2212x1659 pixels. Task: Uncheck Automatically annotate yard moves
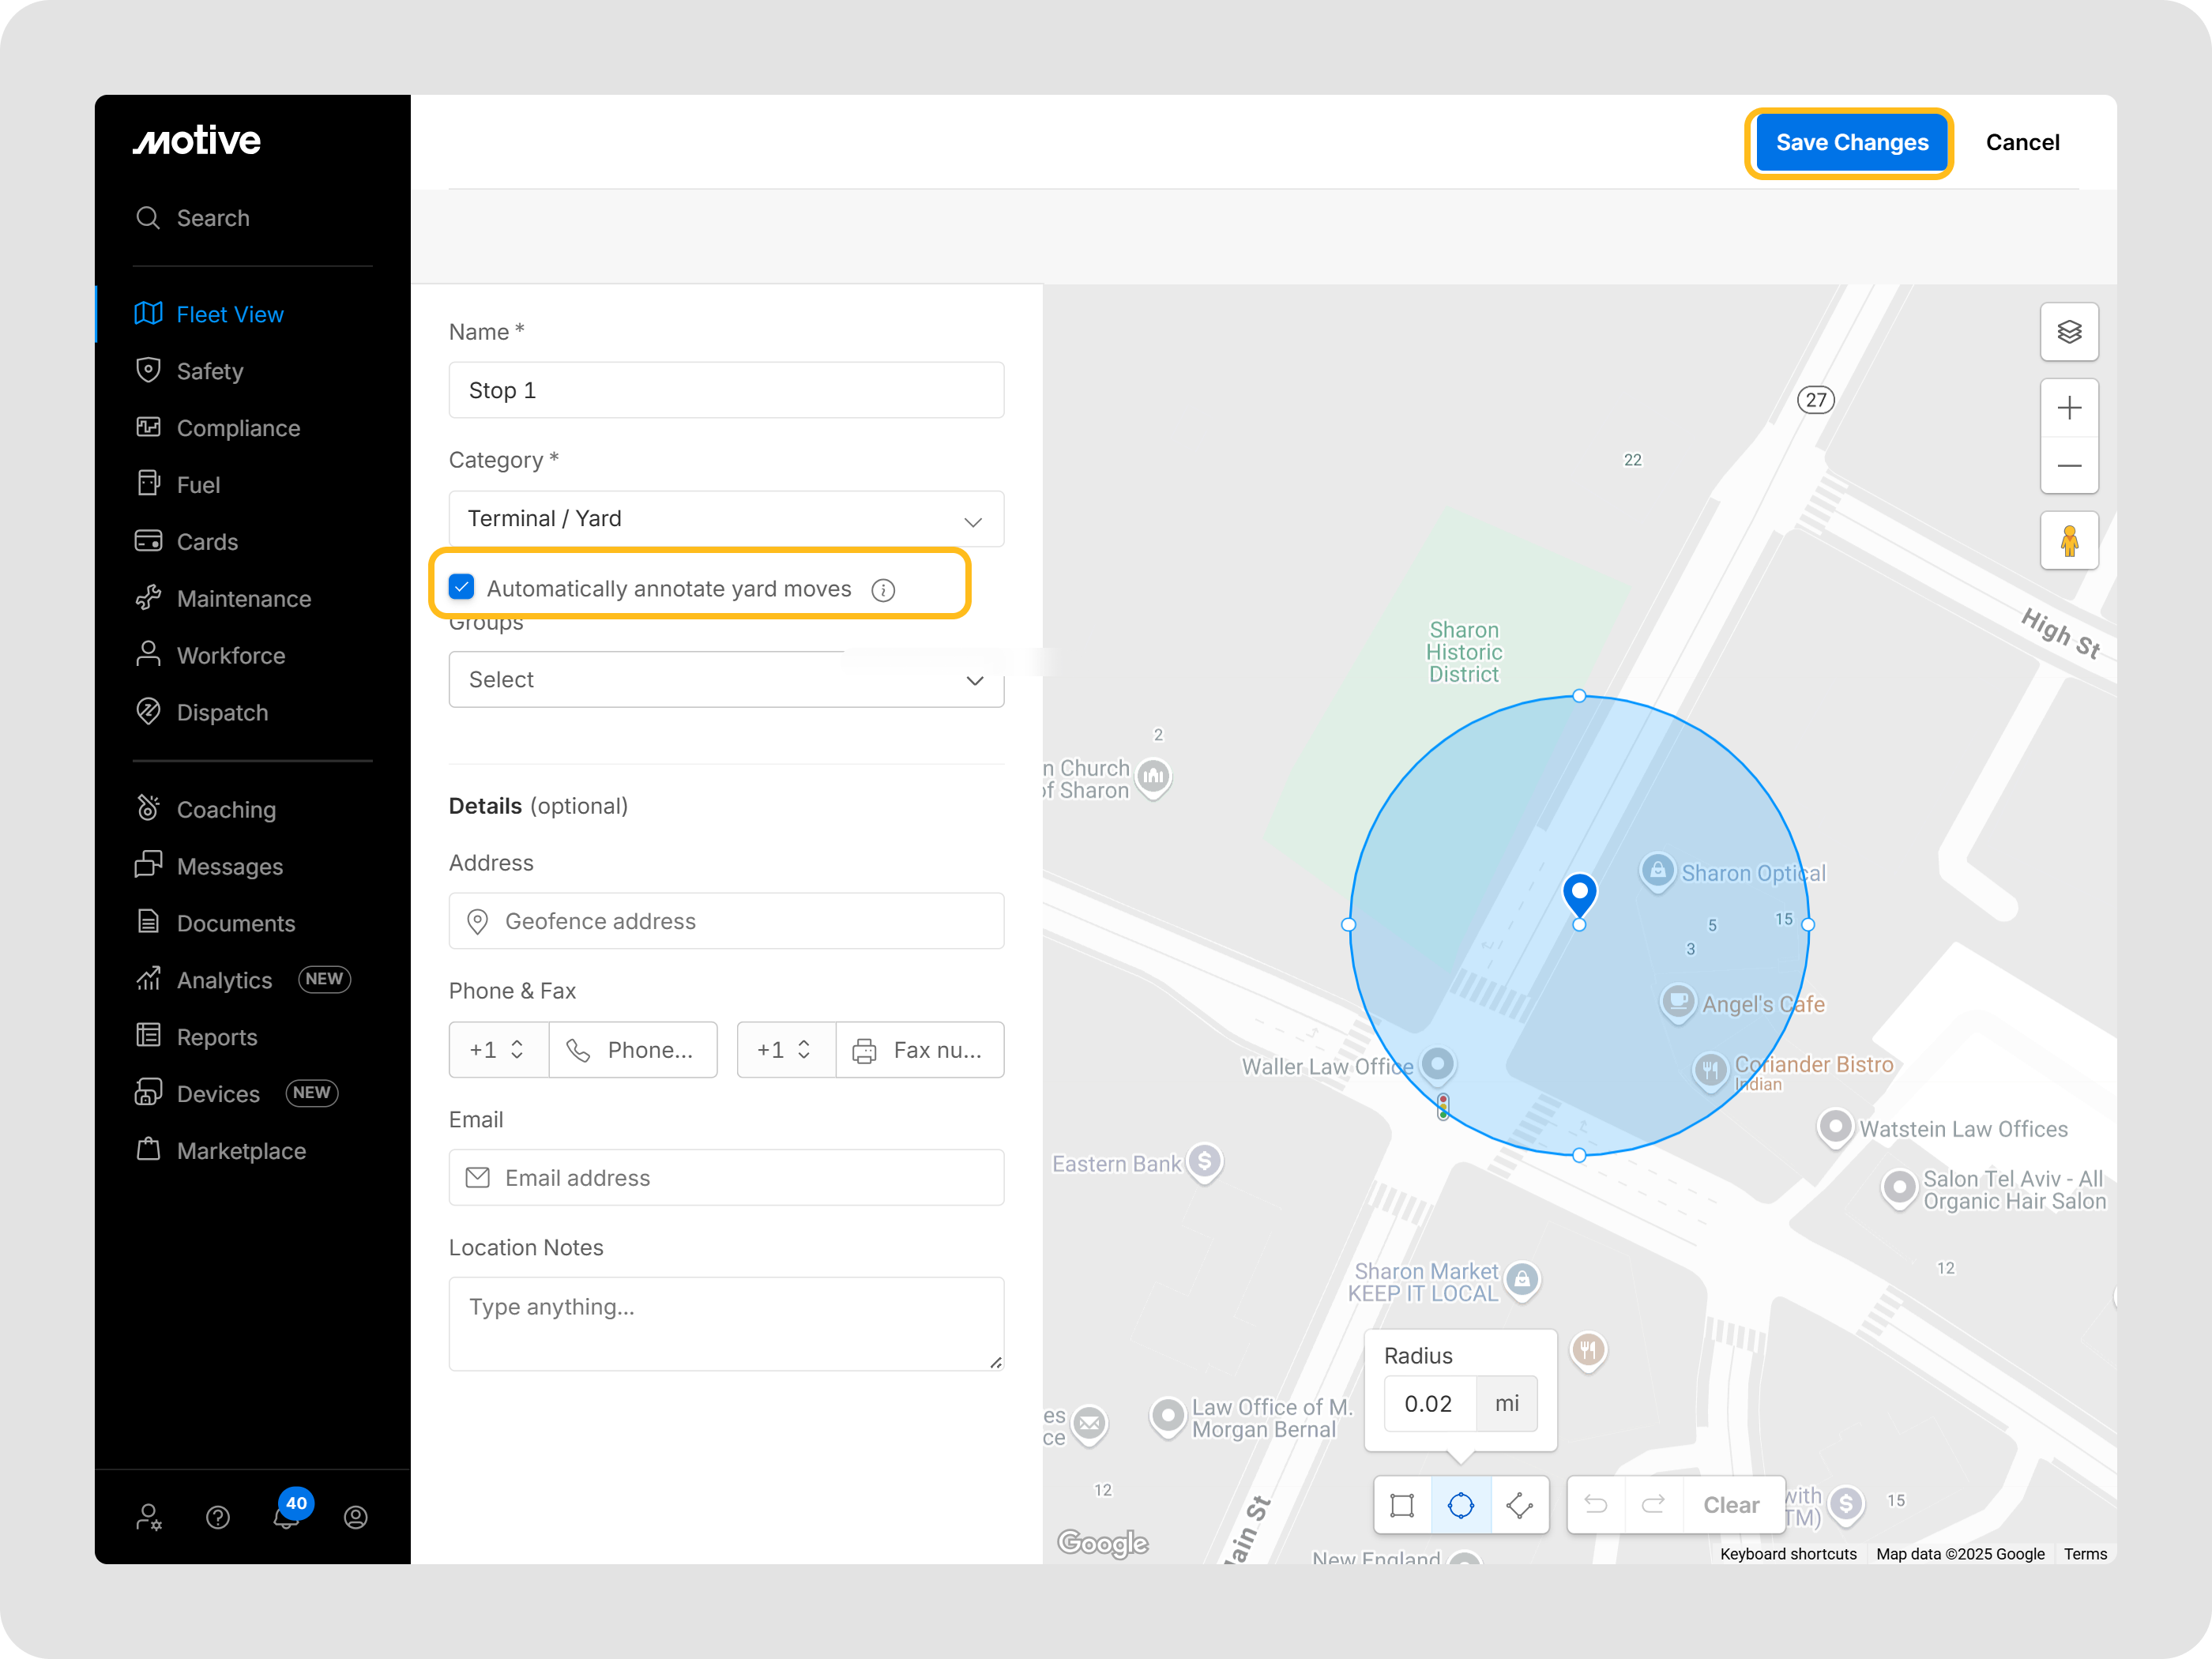click(462, 588)
